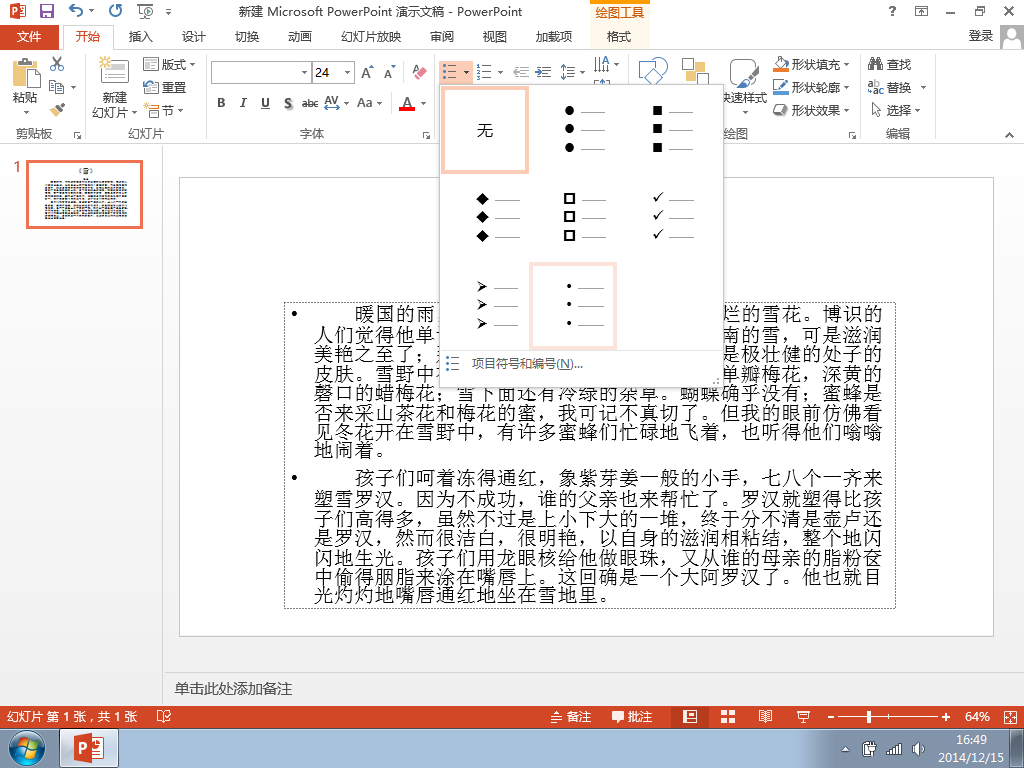1024x768 pixels.
Task: Toggle Underline formatting
Action: pyautogui.click(x=265, y=103)
